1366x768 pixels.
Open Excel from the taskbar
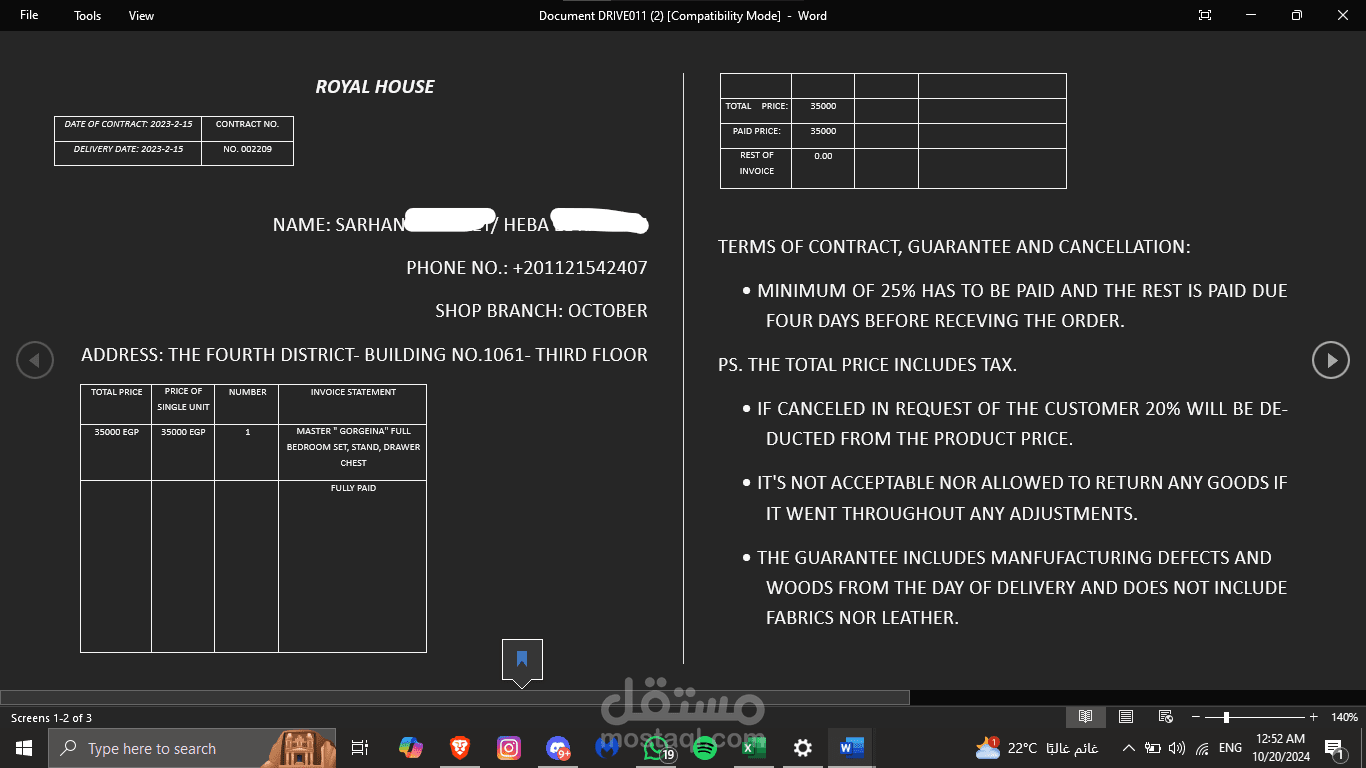(754, 748)
